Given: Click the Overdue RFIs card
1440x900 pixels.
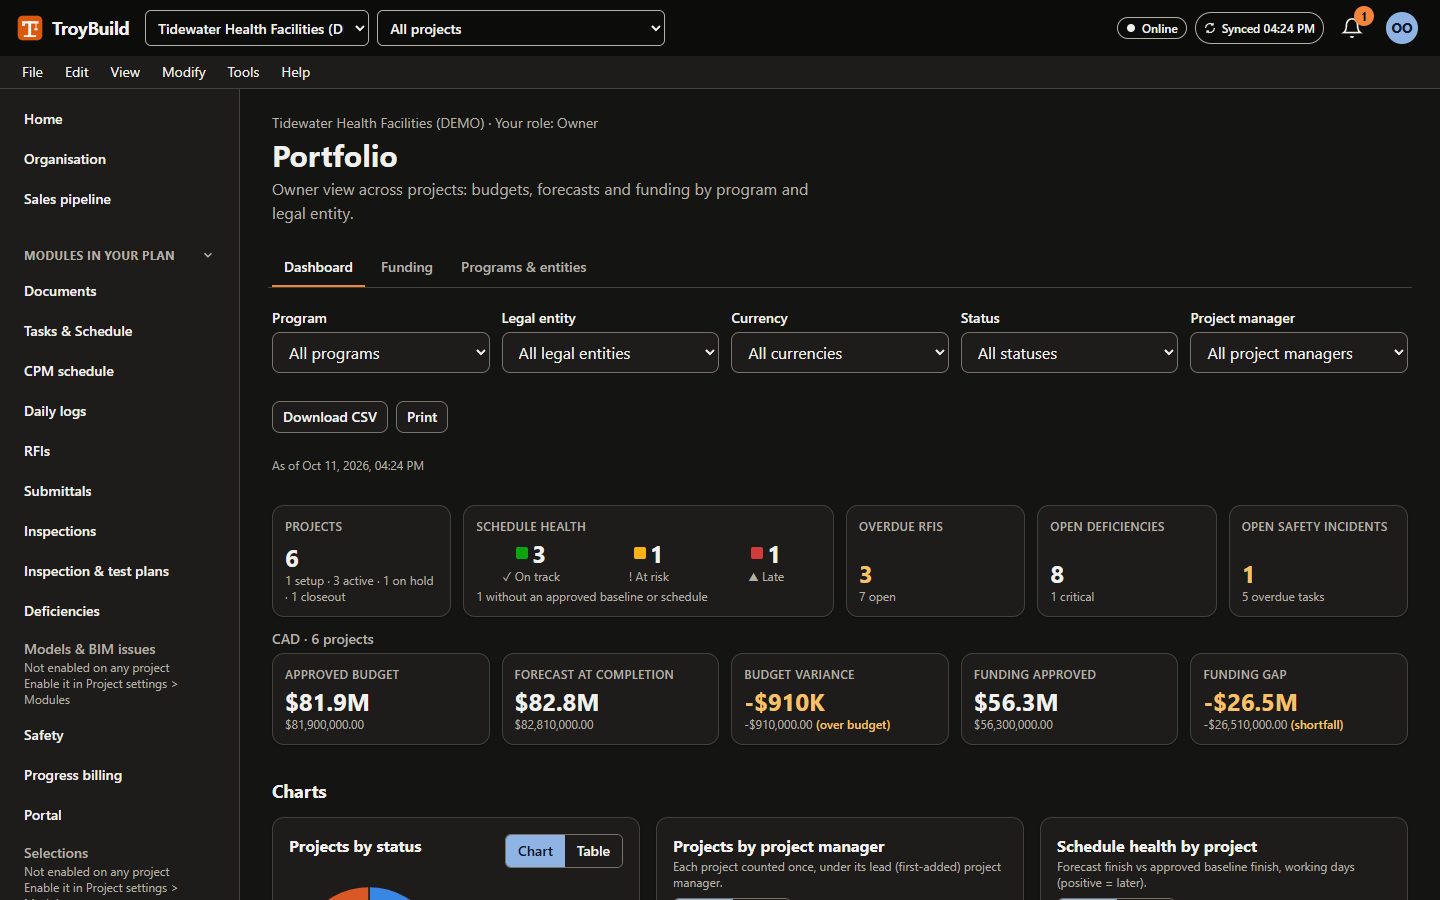Looking at the screenshot, I should 935,561.
